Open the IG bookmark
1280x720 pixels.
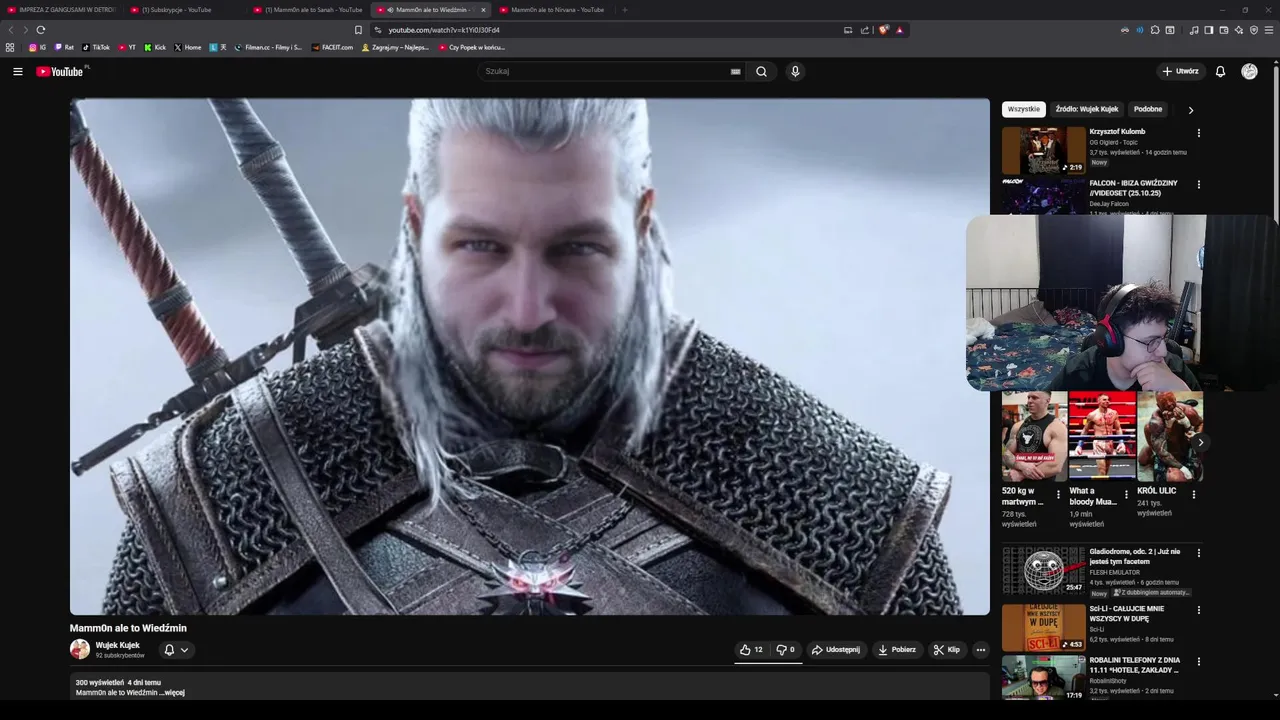pos(37,47)
